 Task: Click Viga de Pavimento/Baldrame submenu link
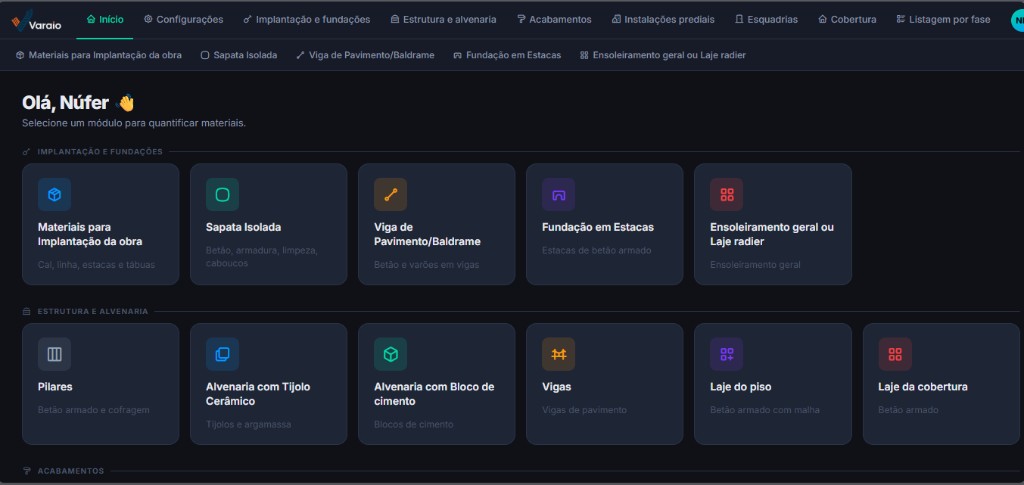tap(365, 55)
